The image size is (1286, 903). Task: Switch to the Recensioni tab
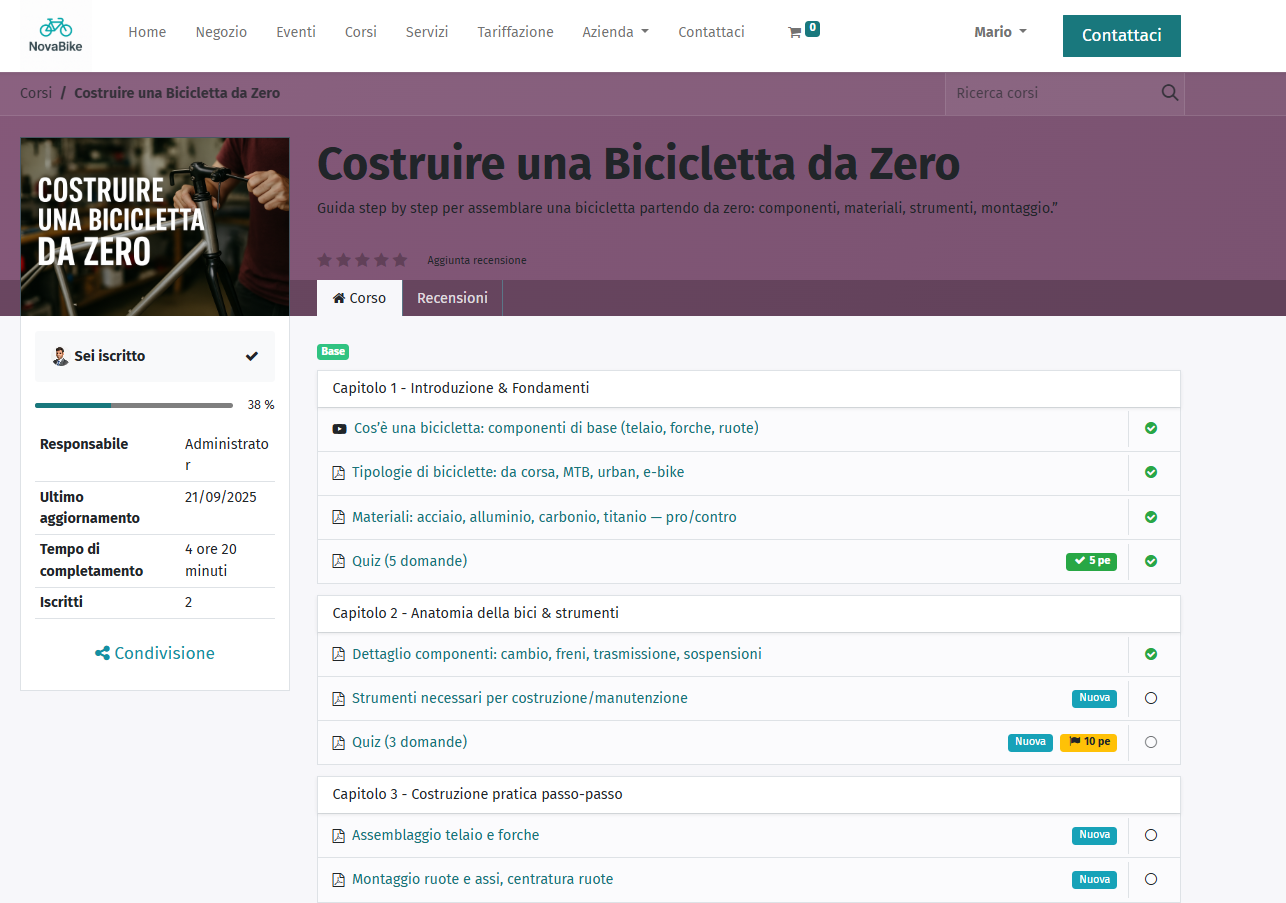(x=452, y=298)
